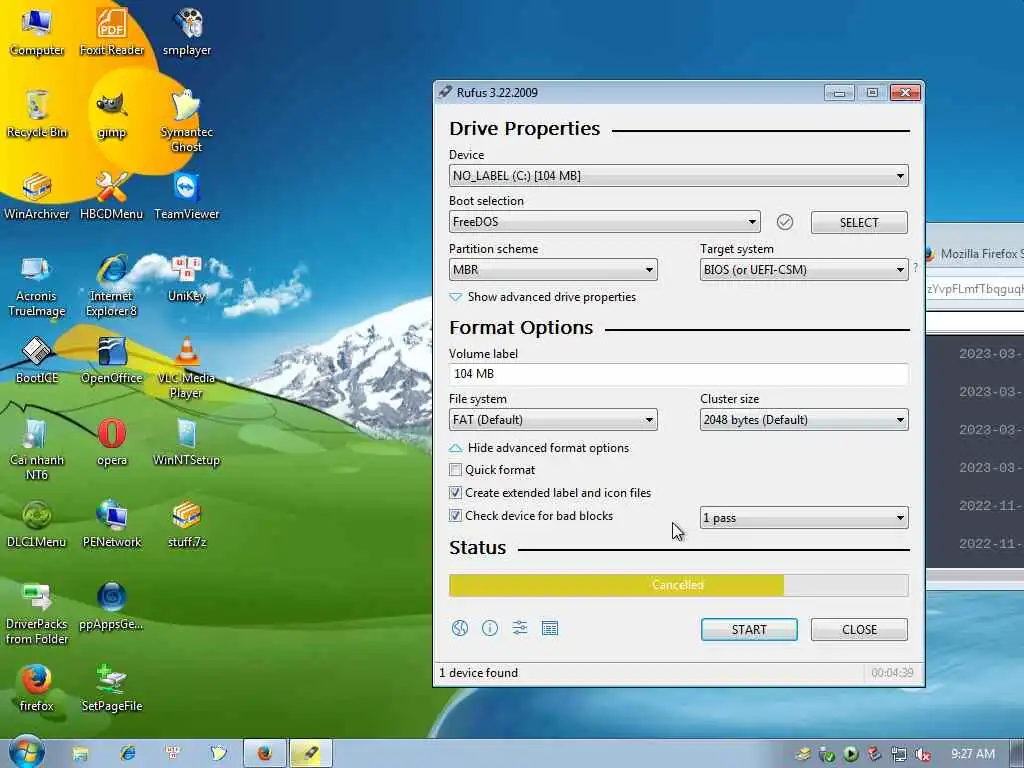1024x768 pixels.
Task: Select the WinNTSetup desktop icon
Action: click(x=187, y=442)
